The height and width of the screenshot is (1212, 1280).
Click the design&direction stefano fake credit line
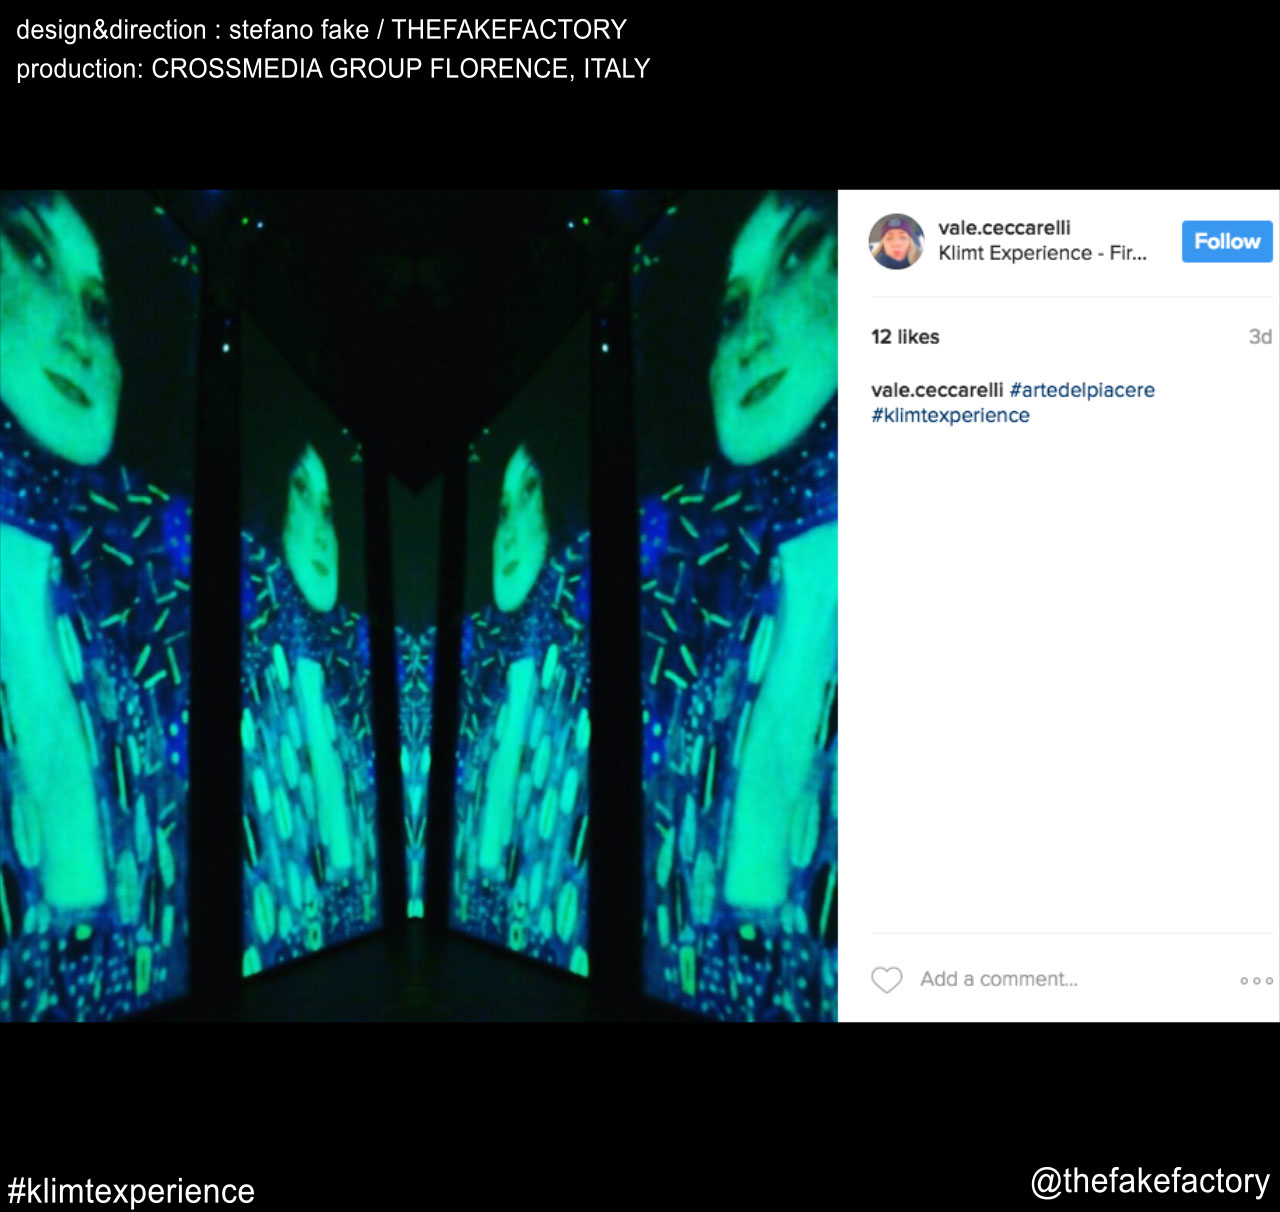pos(321,30)
